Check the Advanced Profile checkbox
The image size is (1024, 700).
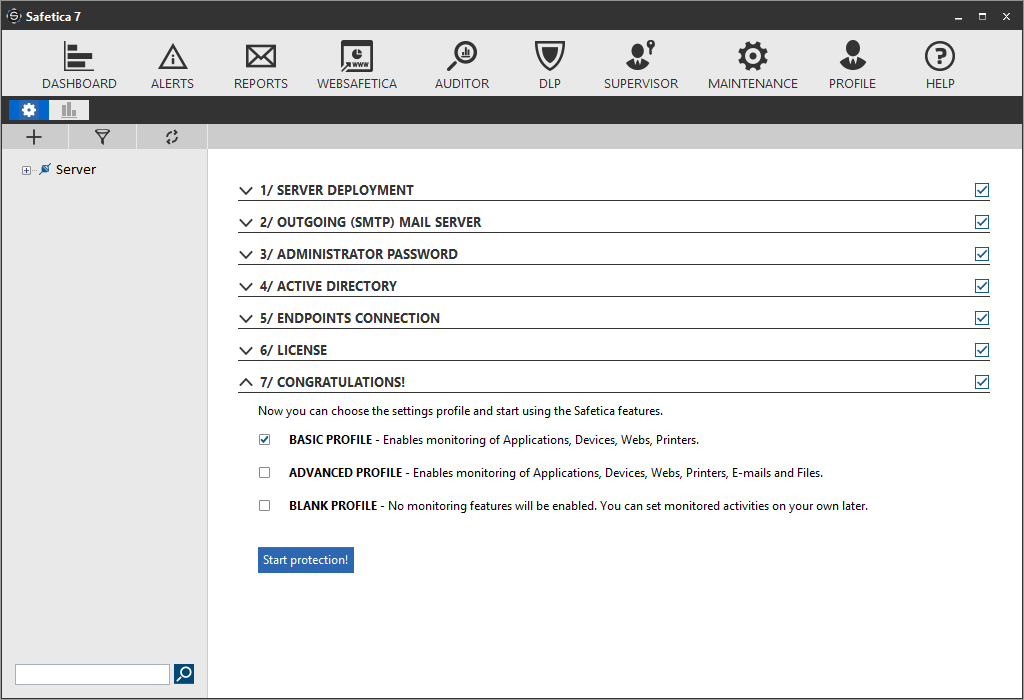(x=264, y=472)
